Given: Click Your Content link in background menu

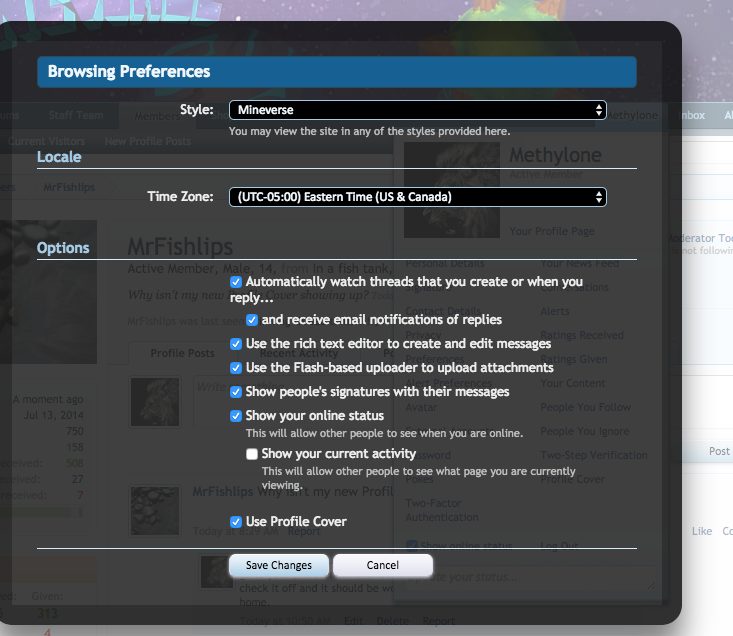Looking at the screenshot, I should click(x=573, y=383).
